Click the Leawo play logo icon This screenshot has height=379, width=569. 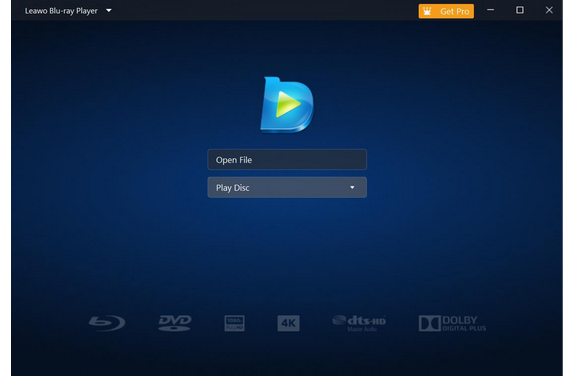point(287,105)
